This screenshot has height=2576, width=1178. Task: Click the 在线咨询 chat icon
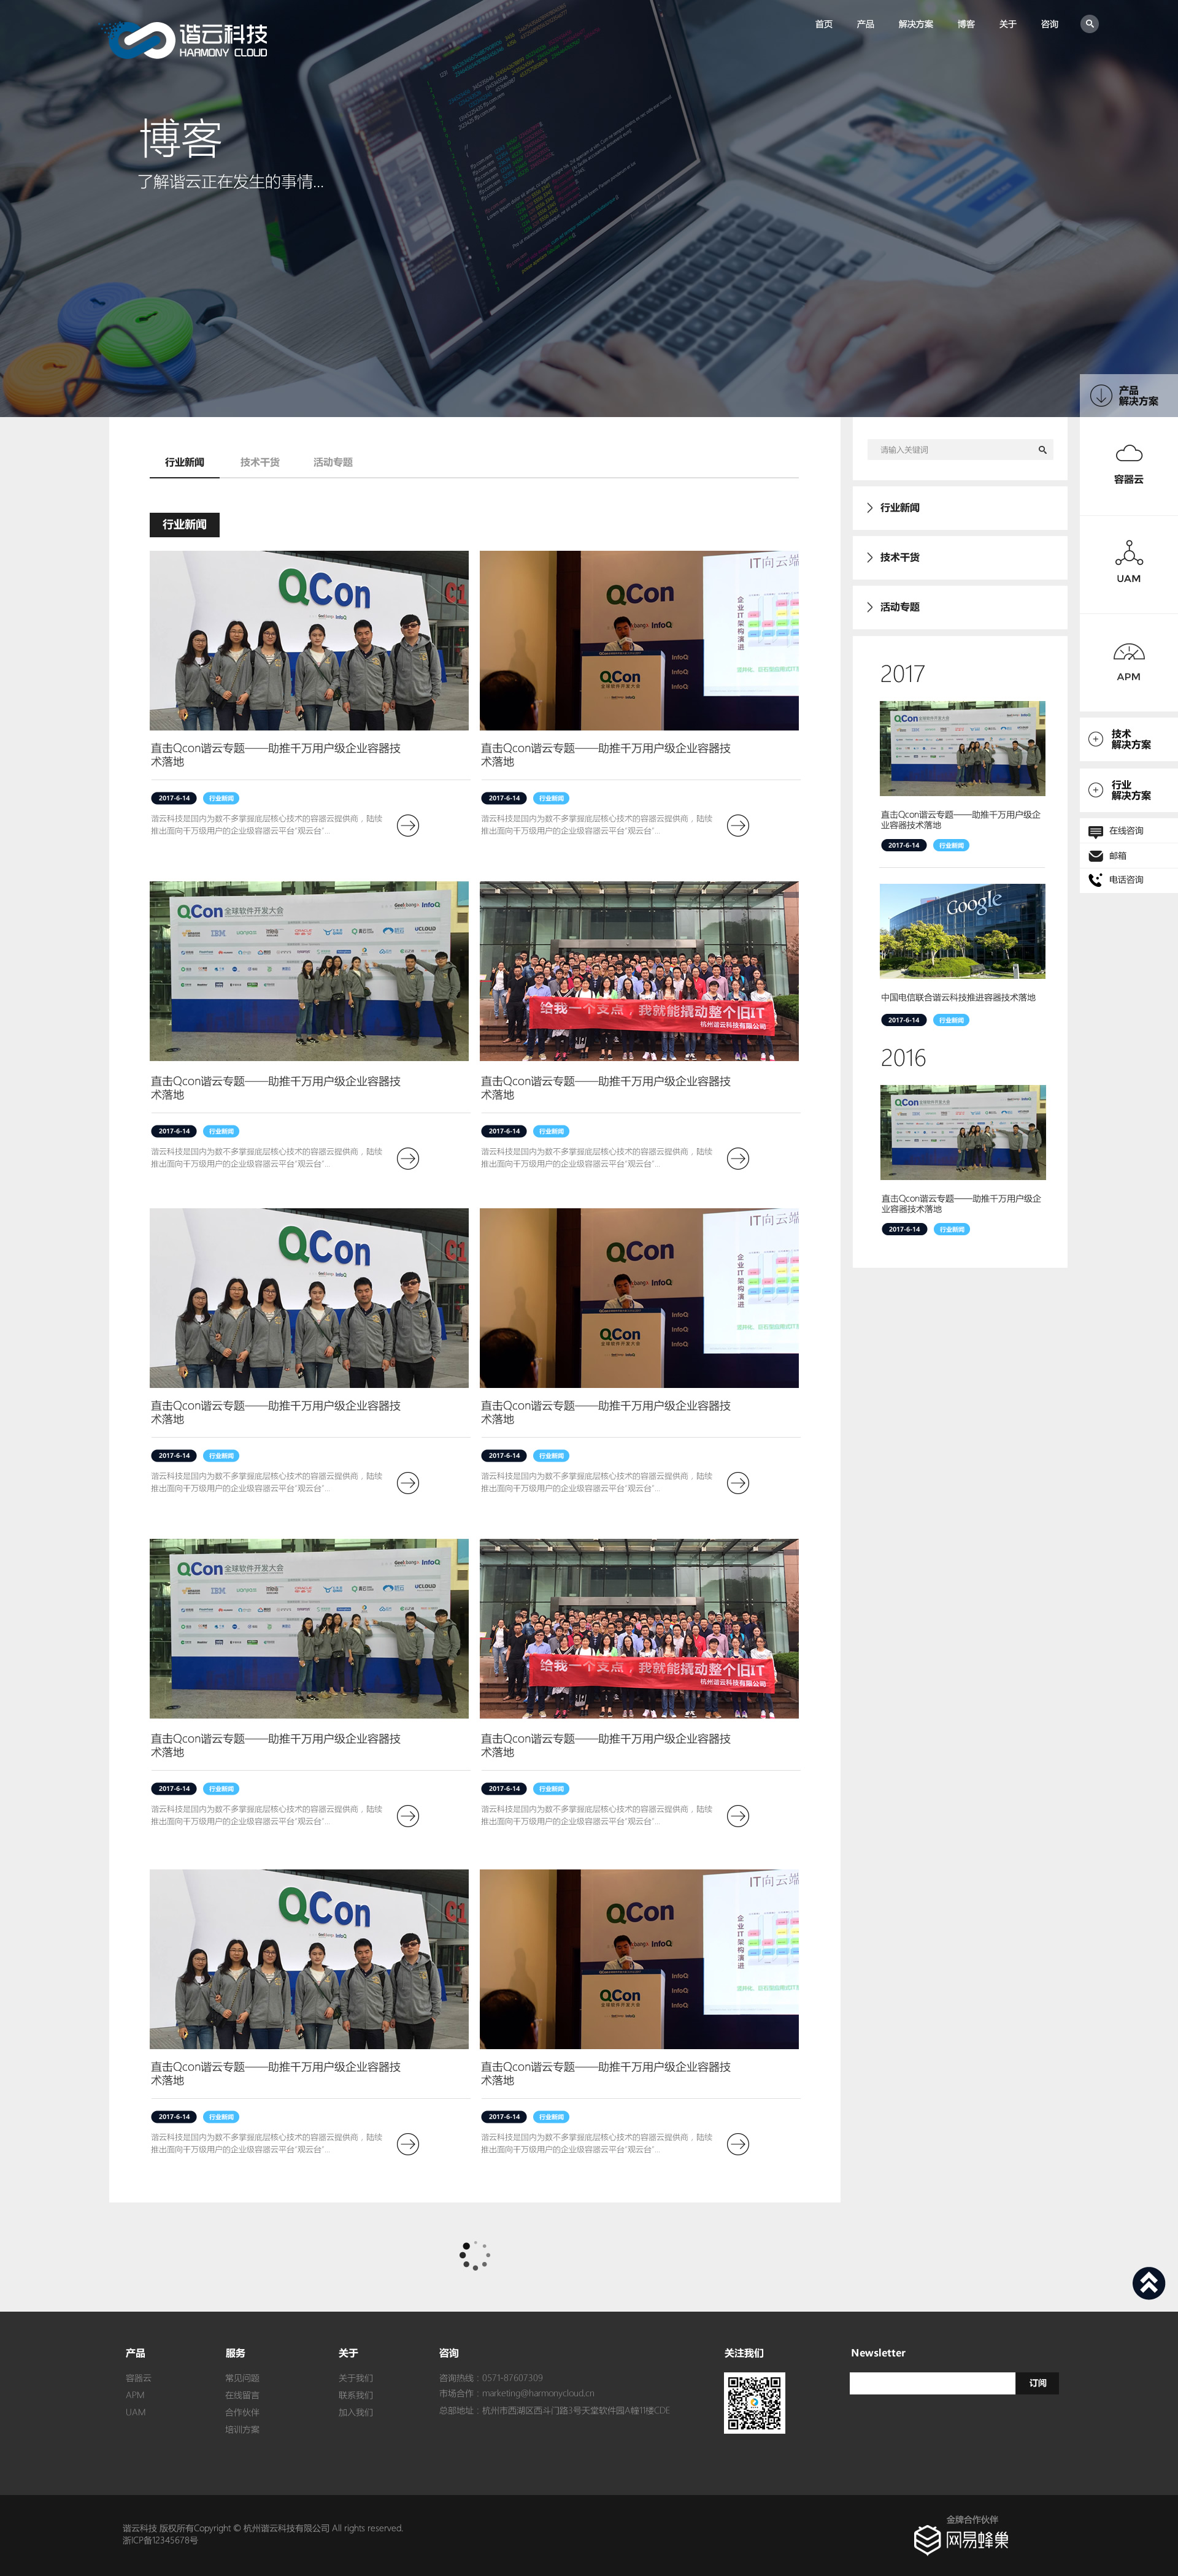click(1095, 831)
